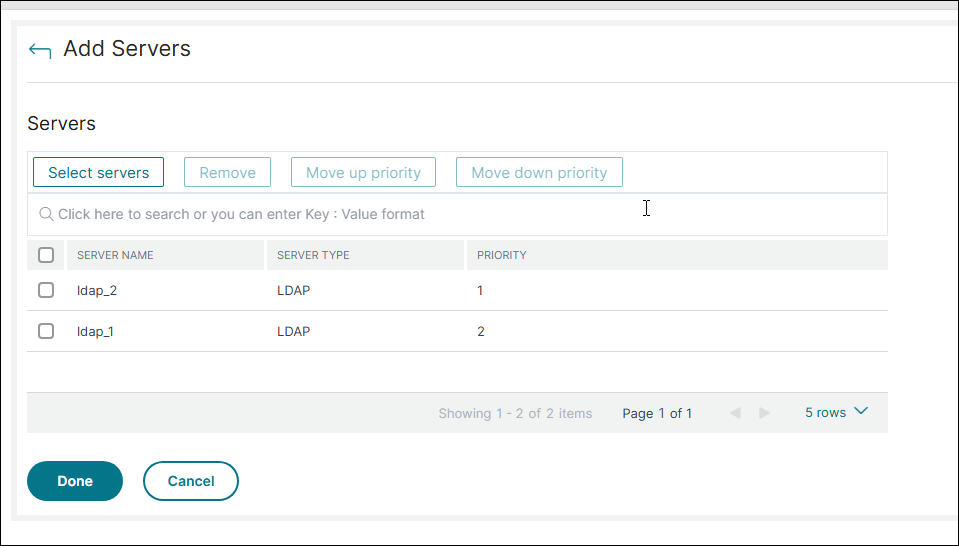Click the back arrow beside Add Servers
Screen dimensions: 959x546
40,50
